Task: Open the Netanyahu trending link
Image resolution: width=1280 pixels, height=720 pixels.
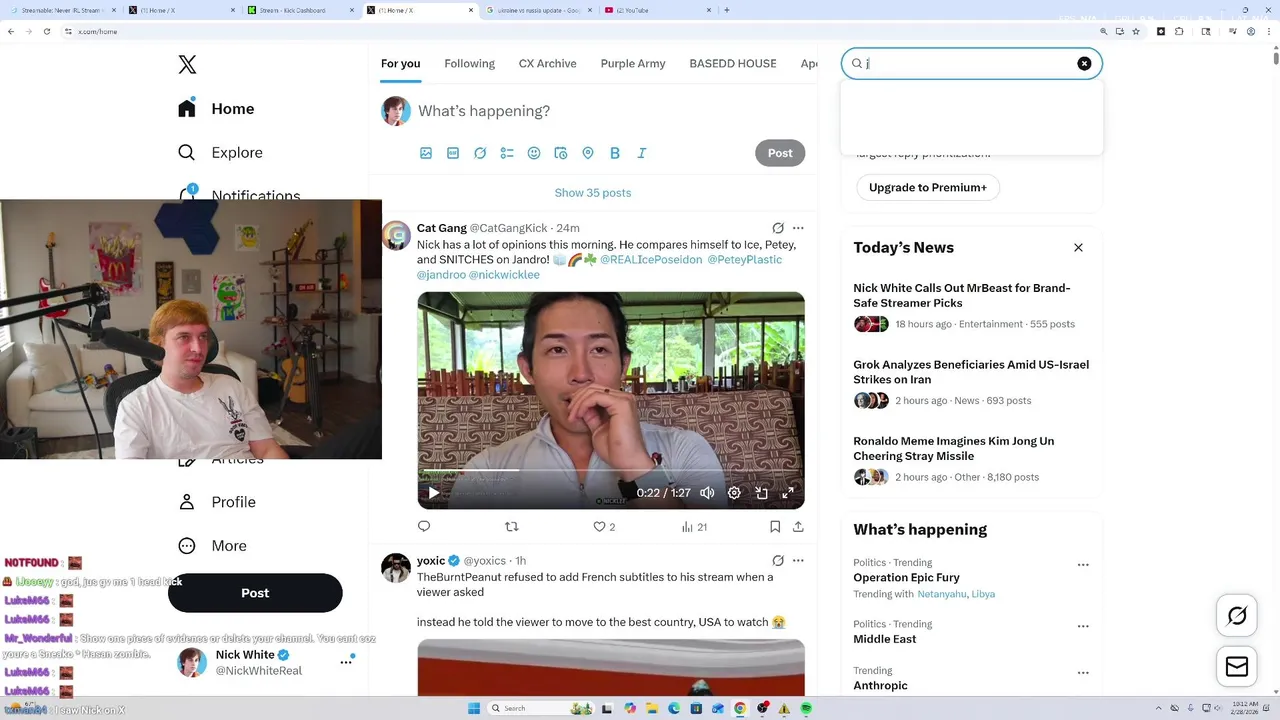Action: coord(941,594)
